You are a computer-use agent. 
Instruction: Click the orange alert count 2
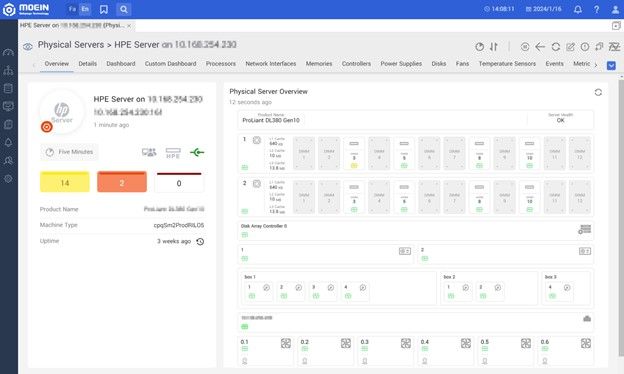pos(122,182)
